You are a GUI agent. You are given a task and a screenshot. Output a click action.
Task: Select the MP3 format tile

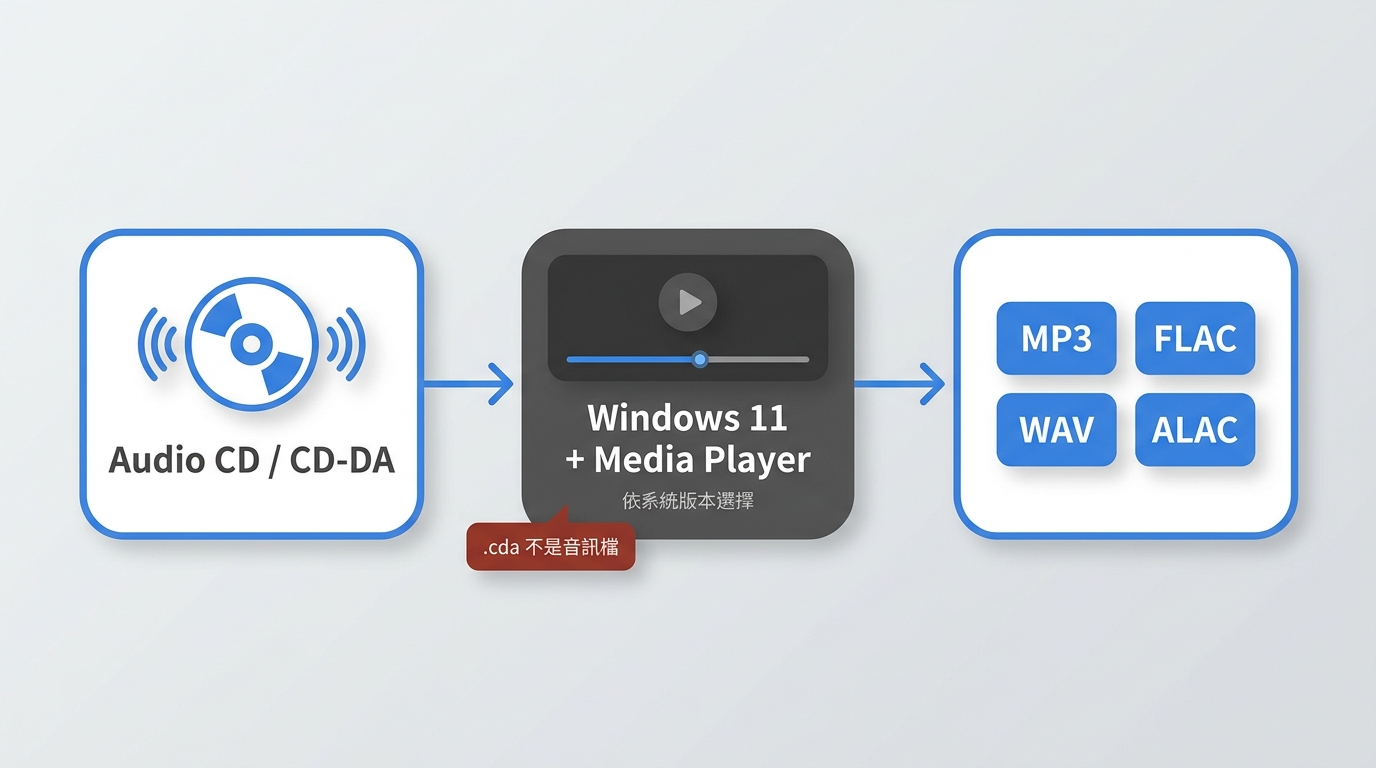[x=1056, y=339]
